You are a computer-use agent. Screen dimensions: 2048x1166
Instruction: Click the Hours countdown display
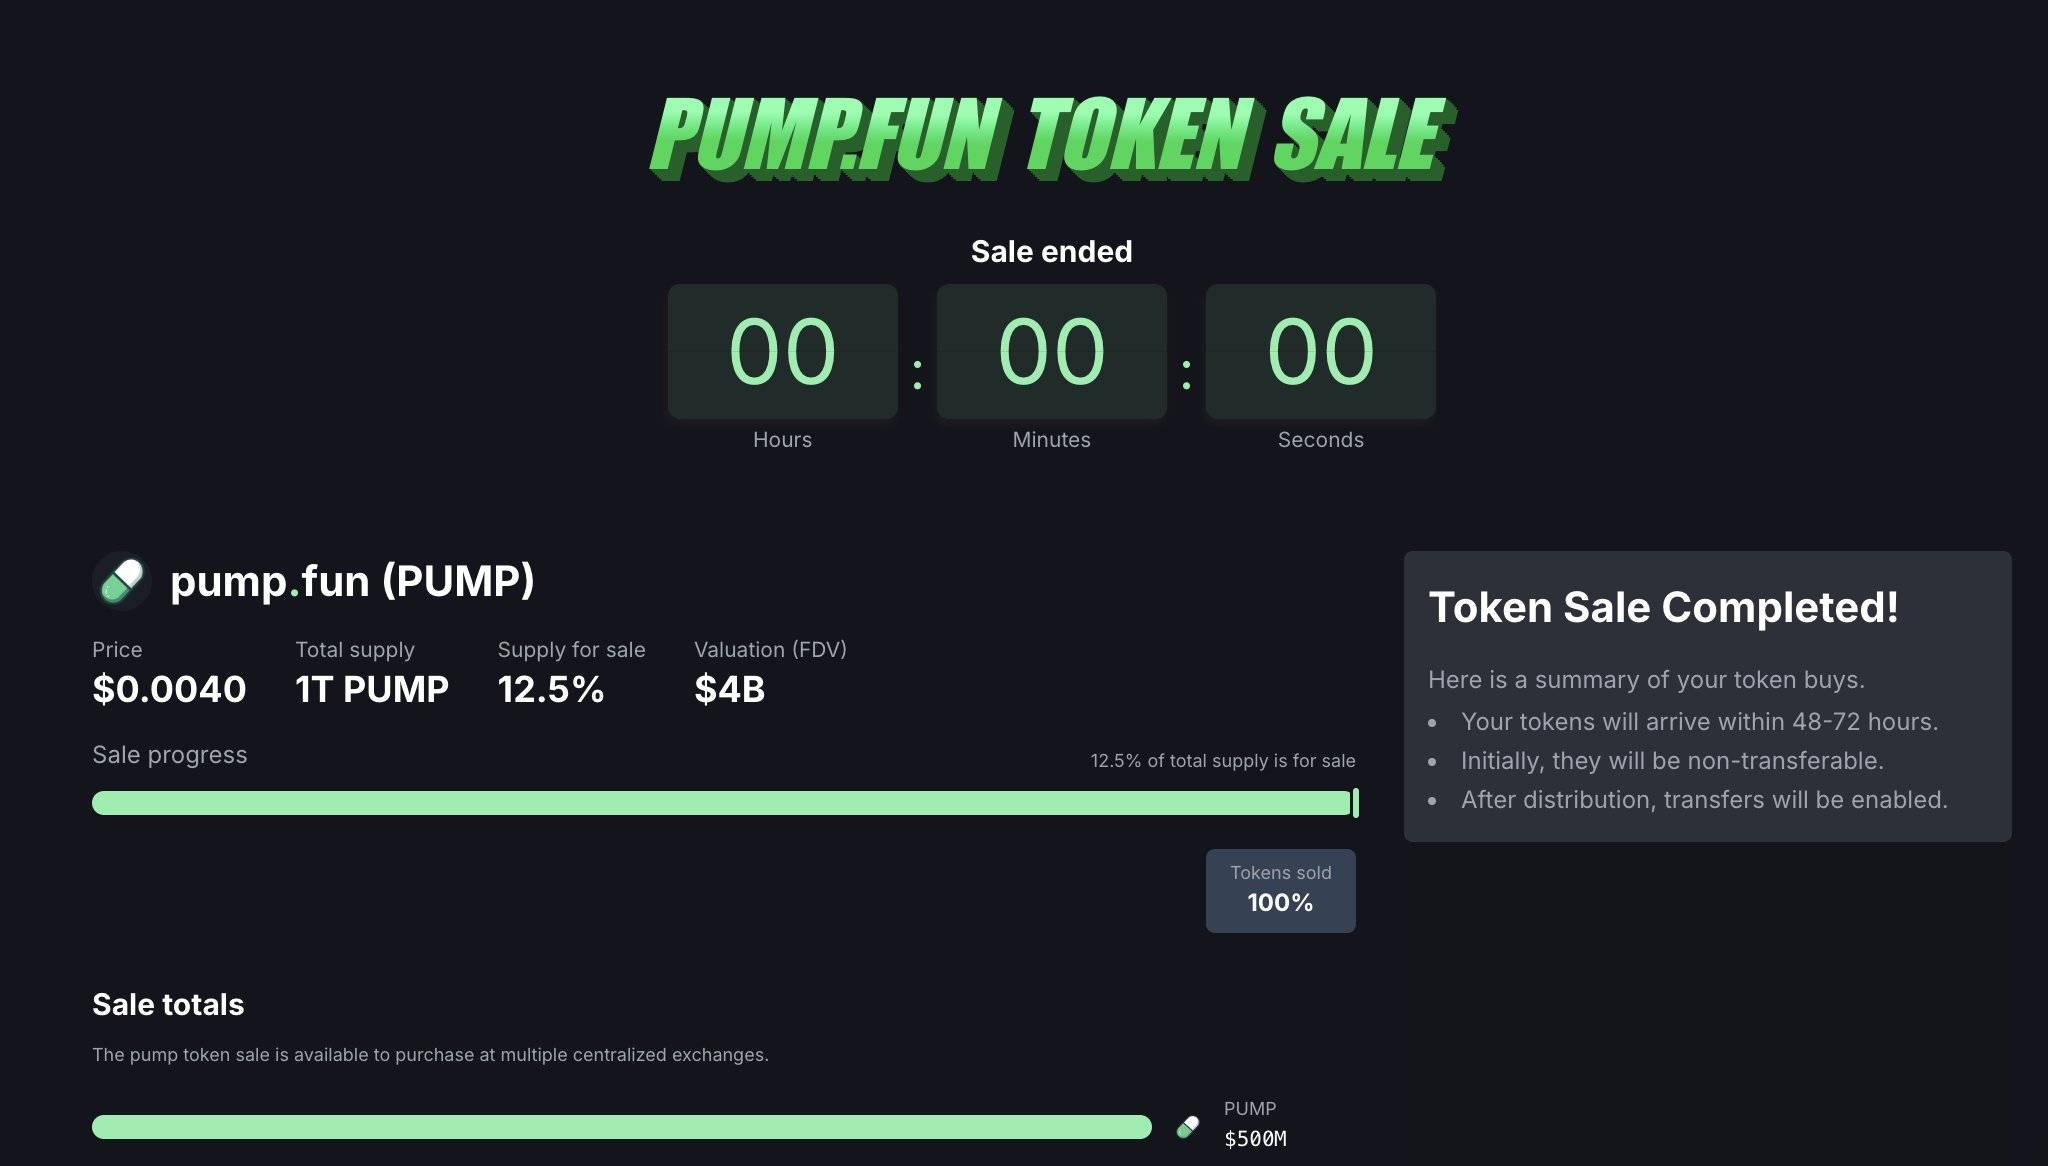pos(781,352)
